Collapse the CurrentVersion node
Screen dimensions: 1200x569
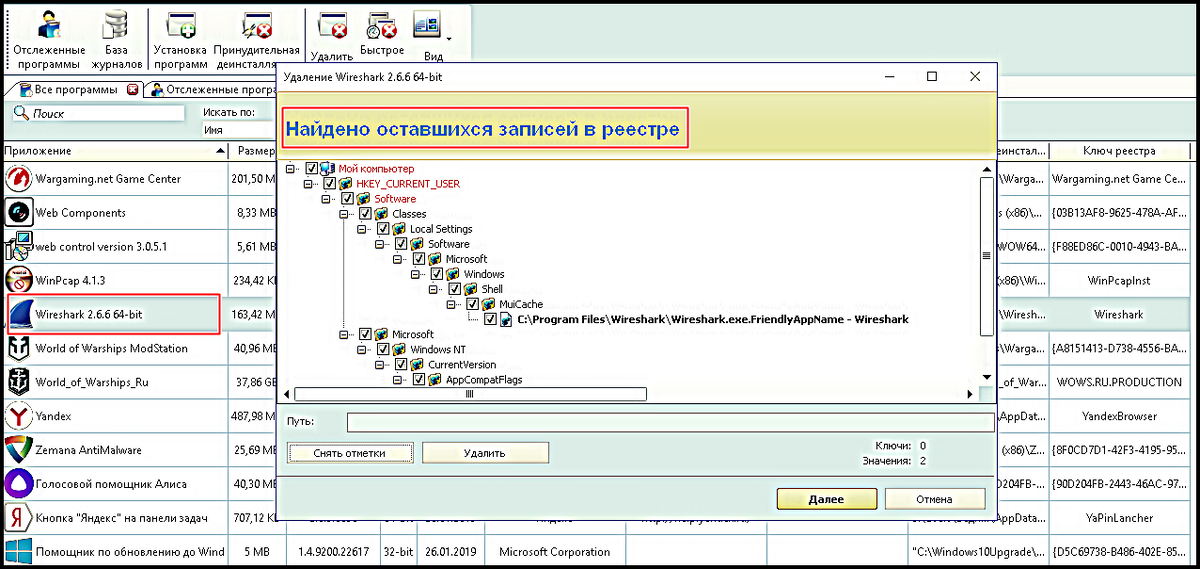tap(381, 365)
